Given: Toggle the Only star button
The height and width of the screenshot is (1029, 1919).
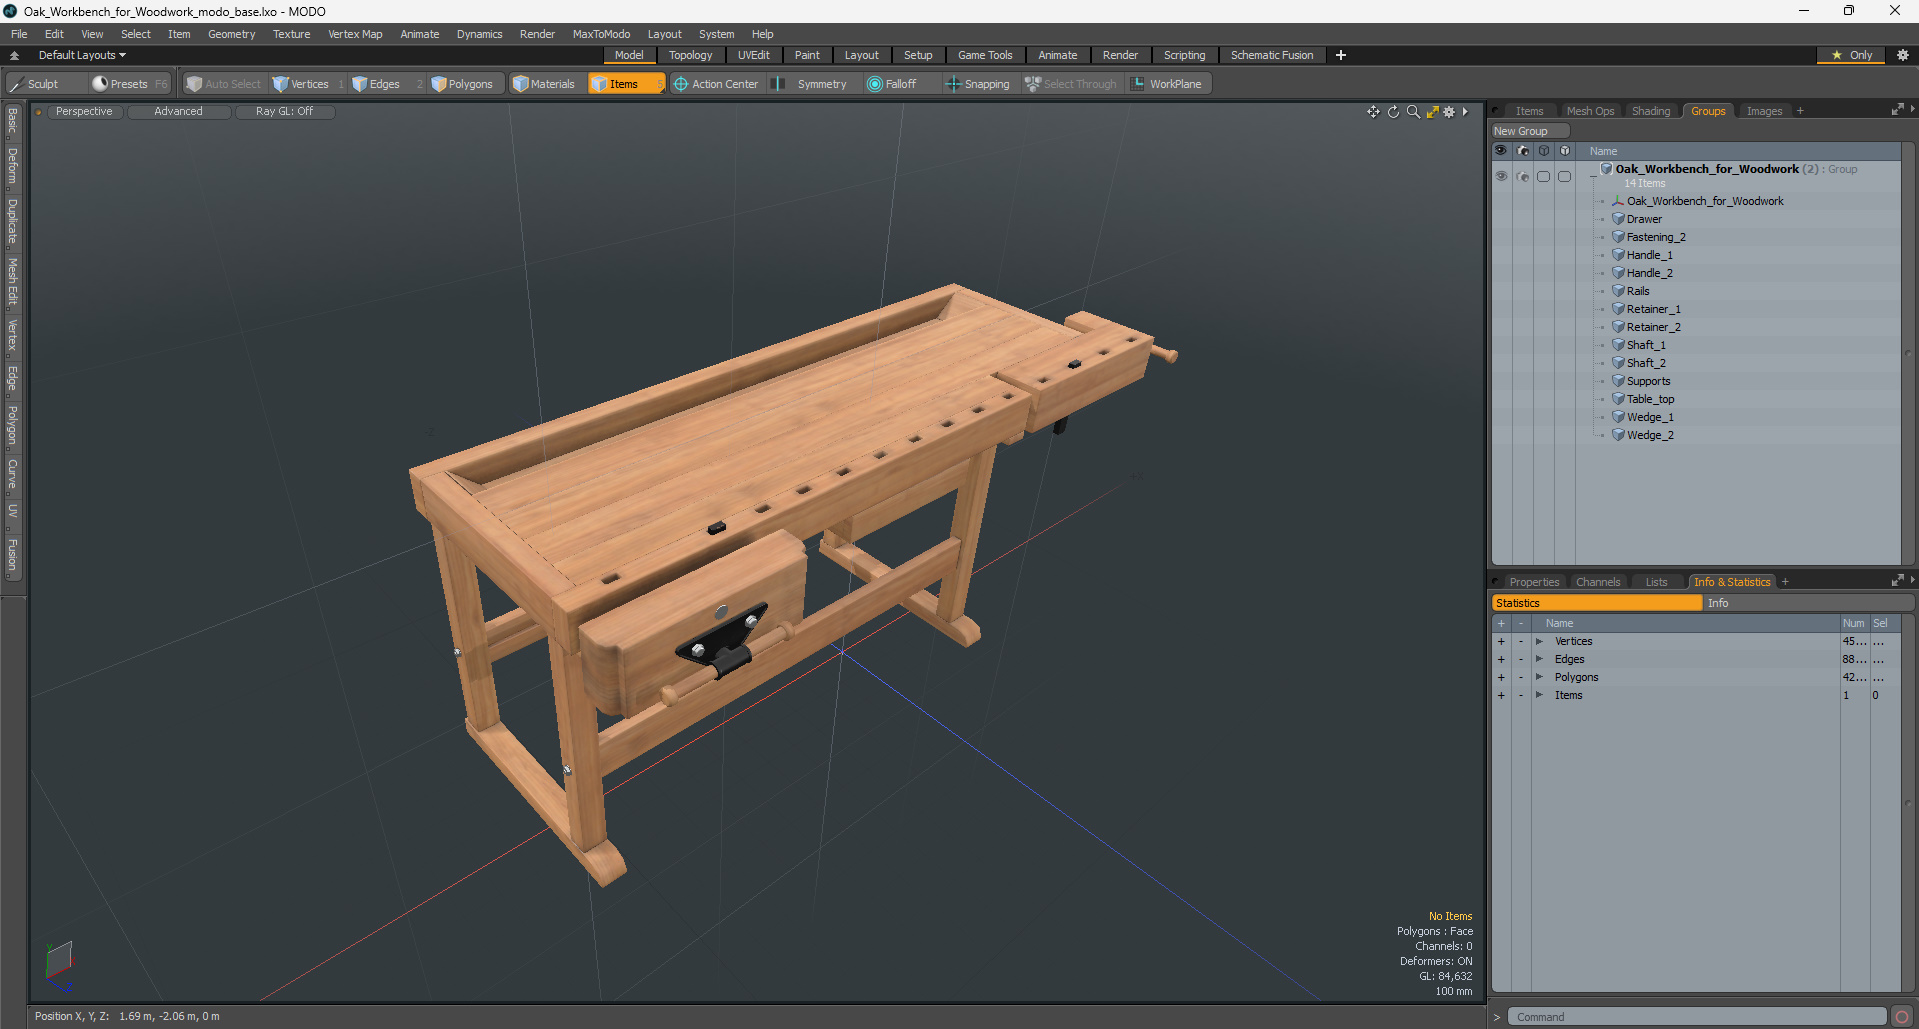Looking at the screenshot, I should pyautogui.click(x=1851, y=55).
